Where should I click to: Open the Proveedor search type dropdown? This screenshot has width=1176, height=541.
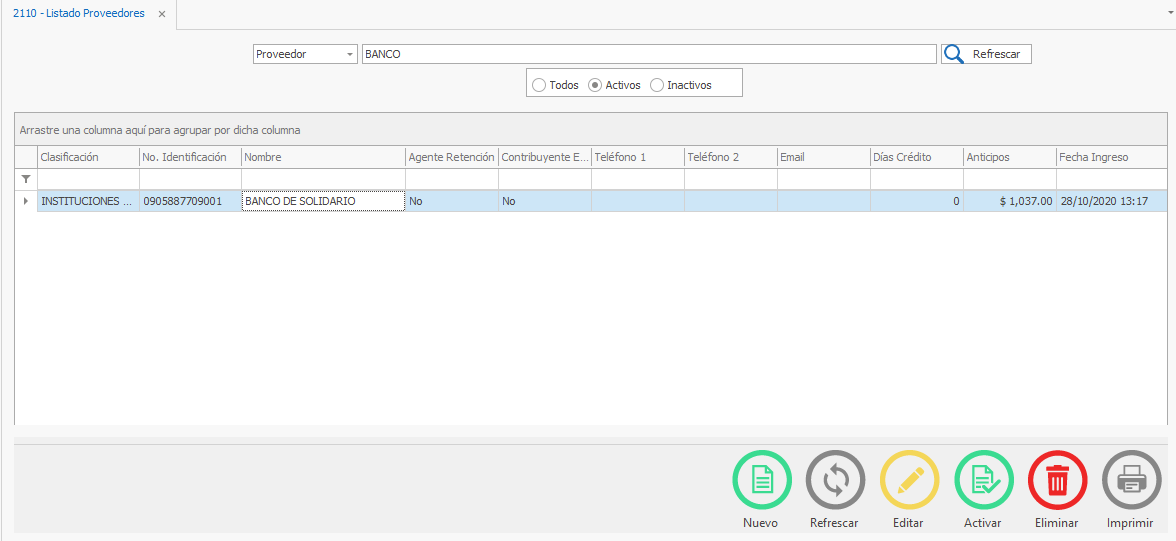(350, 54)
